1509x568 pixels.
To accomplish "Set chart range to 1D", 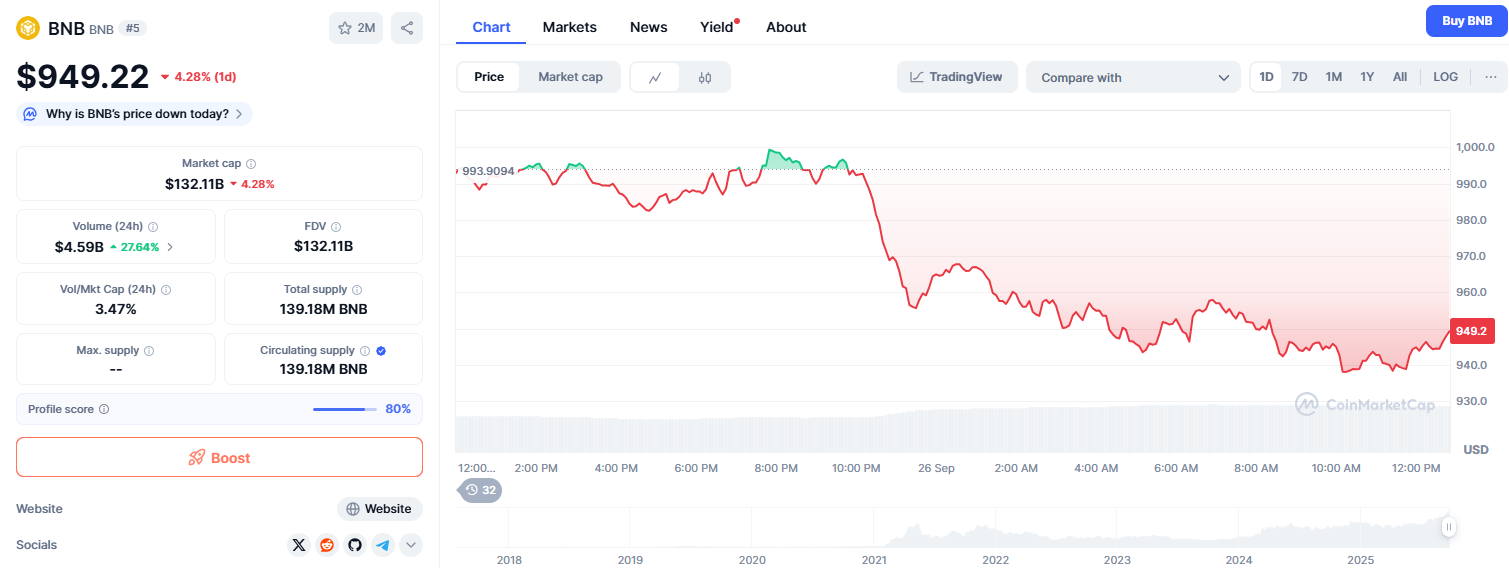I will pyautogui.click(x=1266, y=77).
